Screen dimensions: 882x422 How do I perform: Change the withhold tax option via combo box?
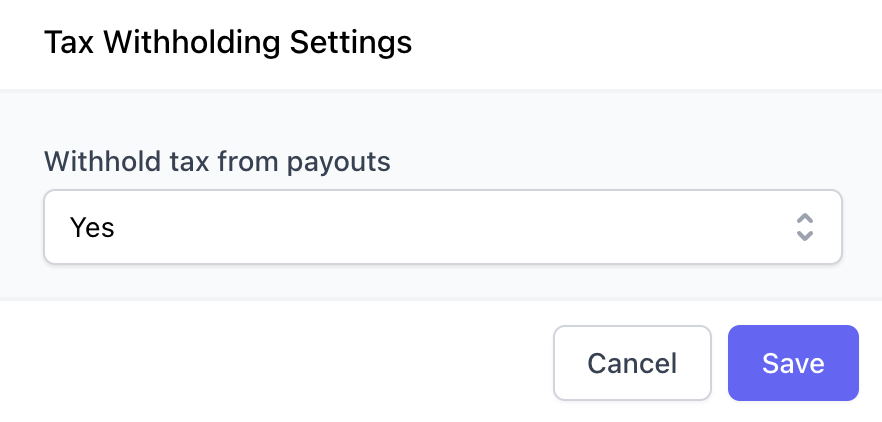[443, 227]
